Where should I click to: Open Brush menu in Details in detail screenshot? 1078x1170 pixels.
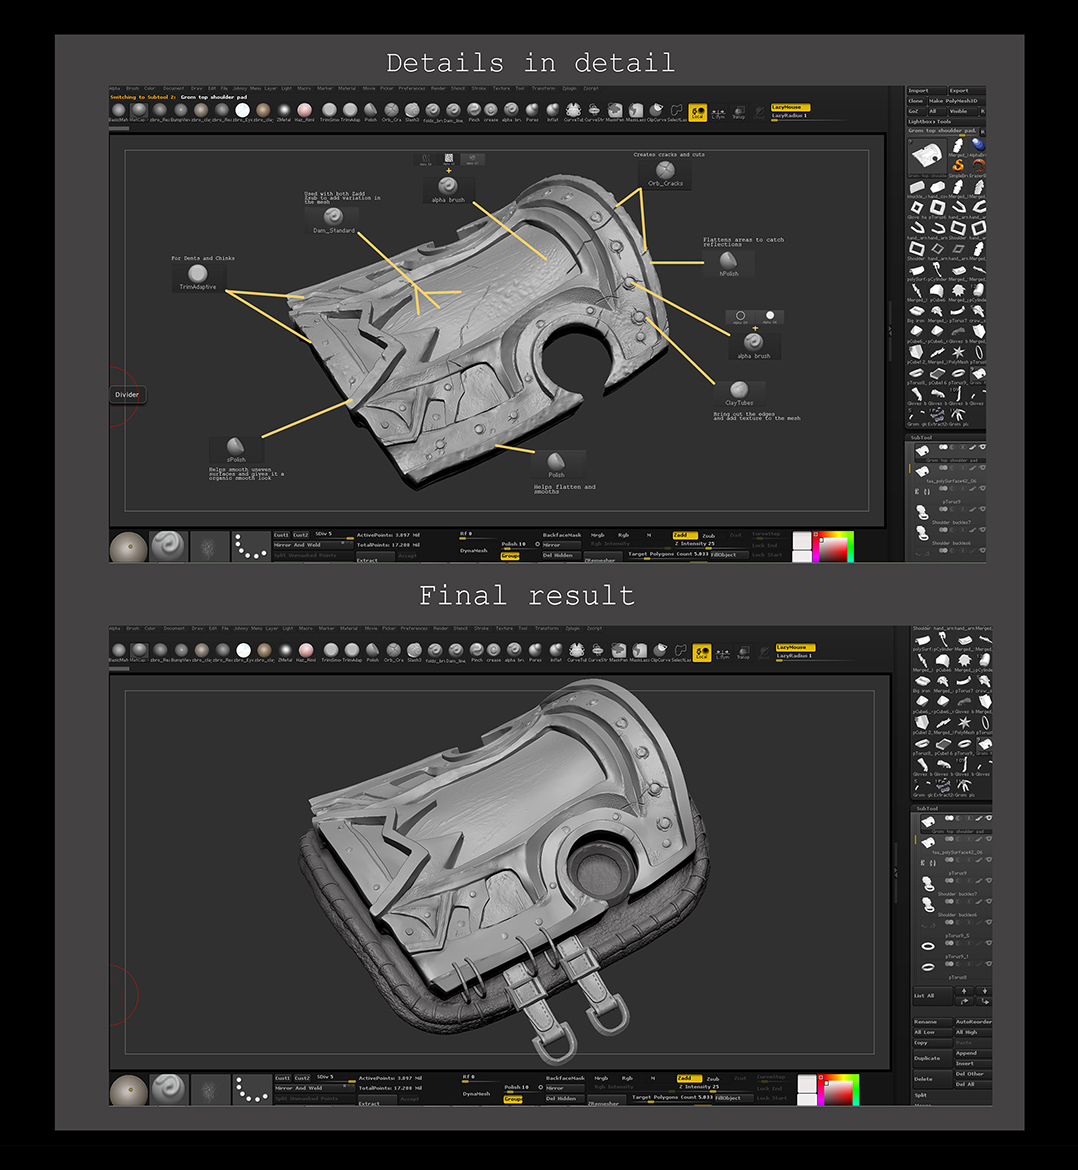tap(132, 88)
